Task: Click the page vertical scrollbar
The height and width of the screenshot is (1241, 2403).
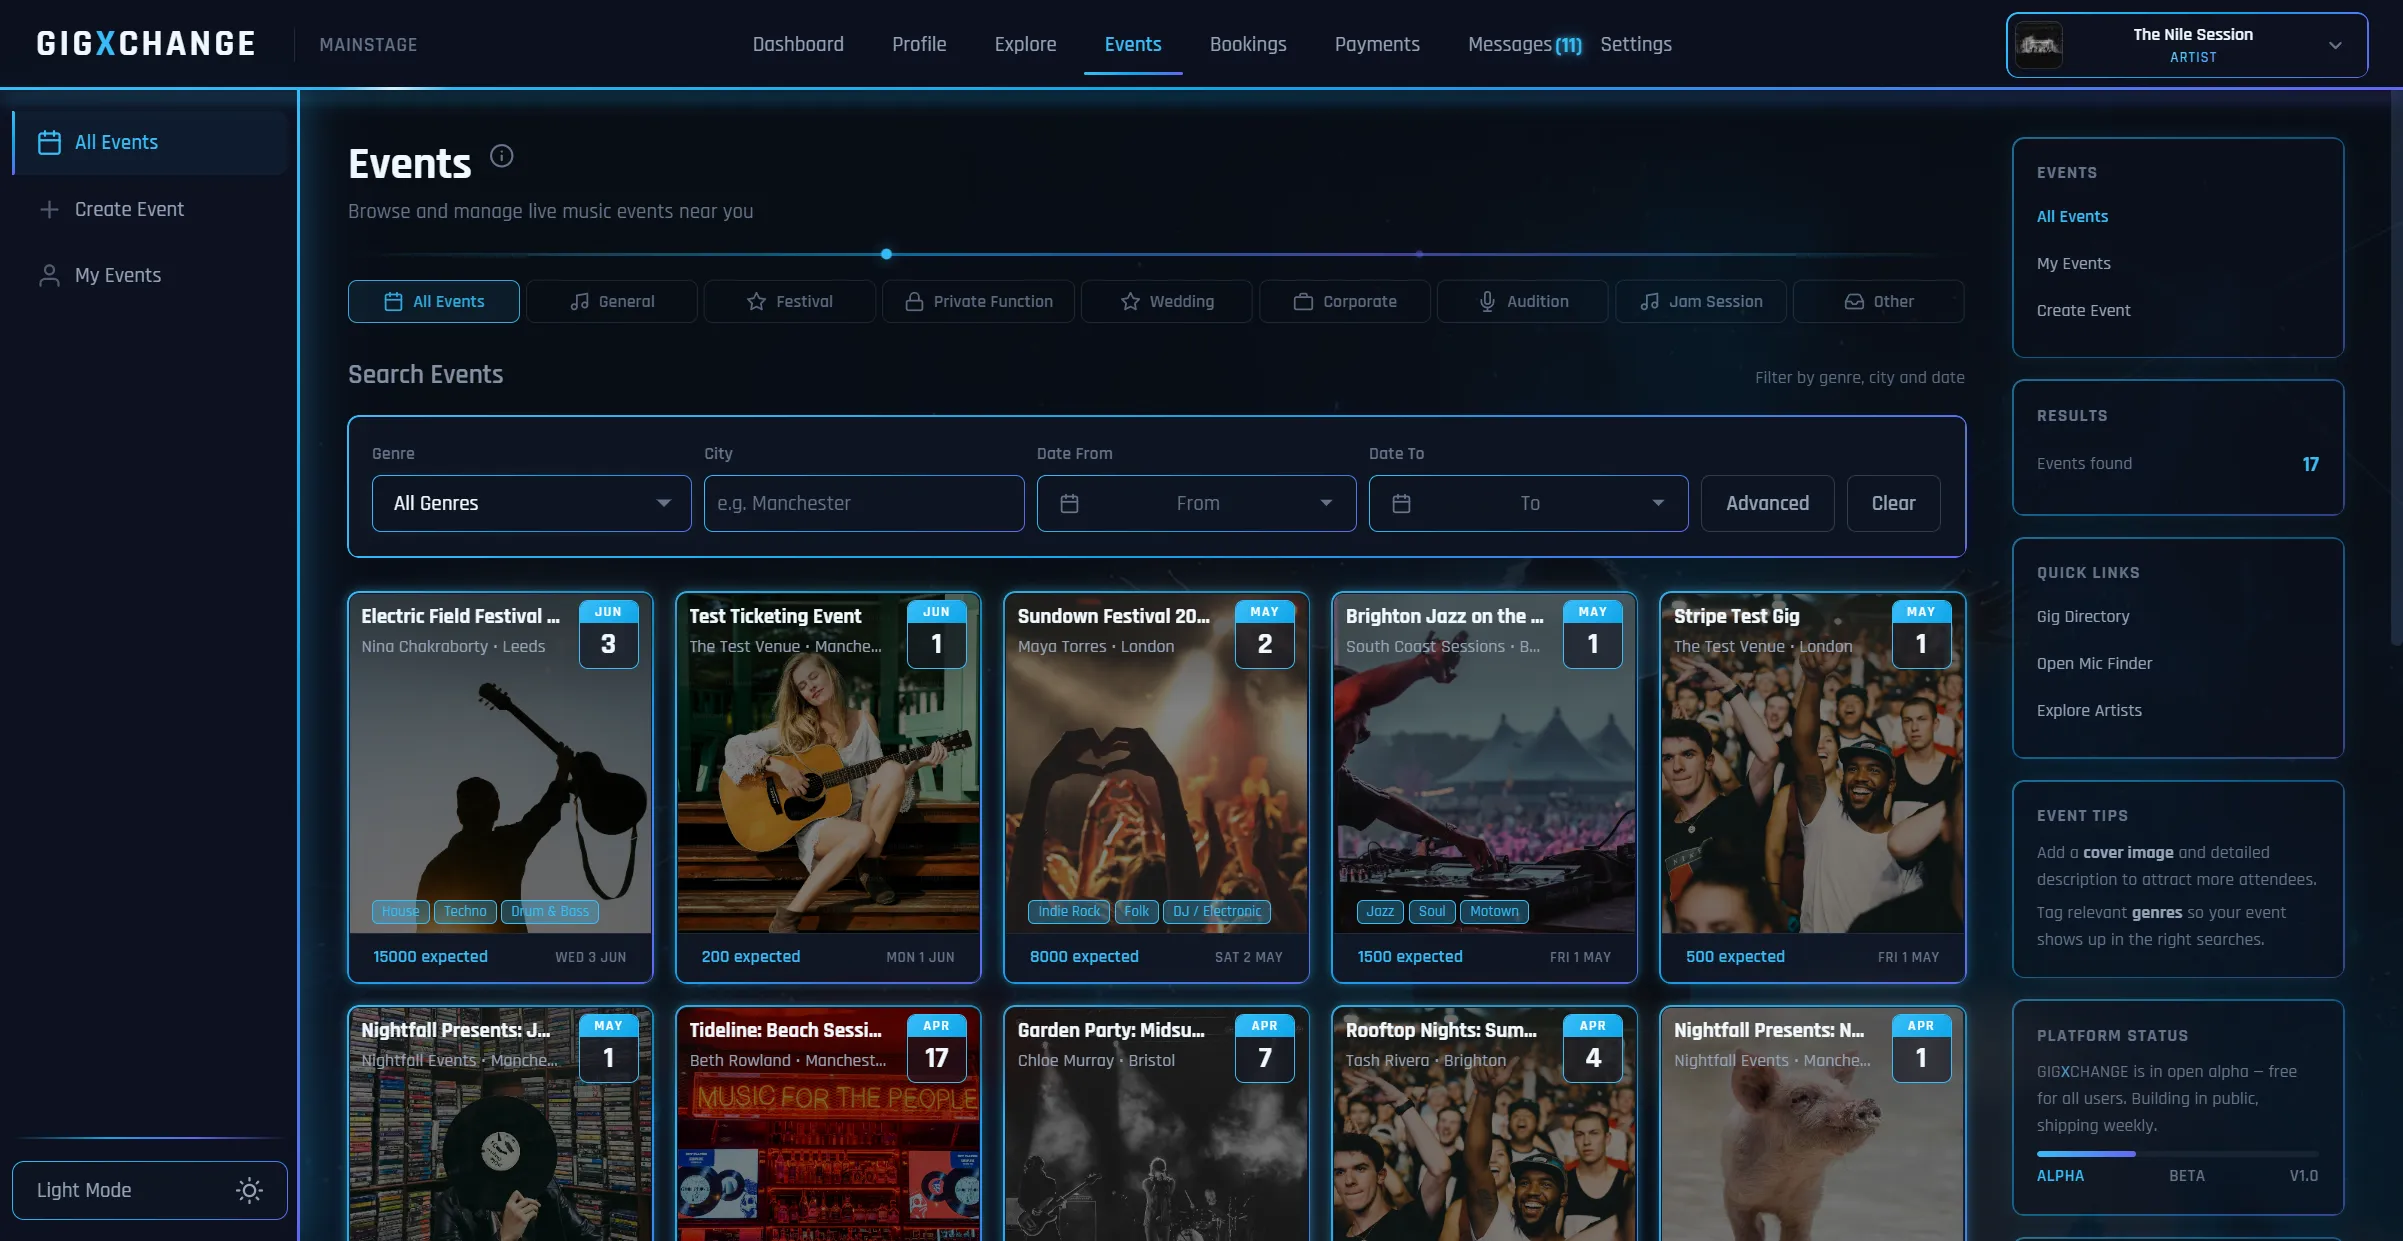Action: tap(2396, 370)
